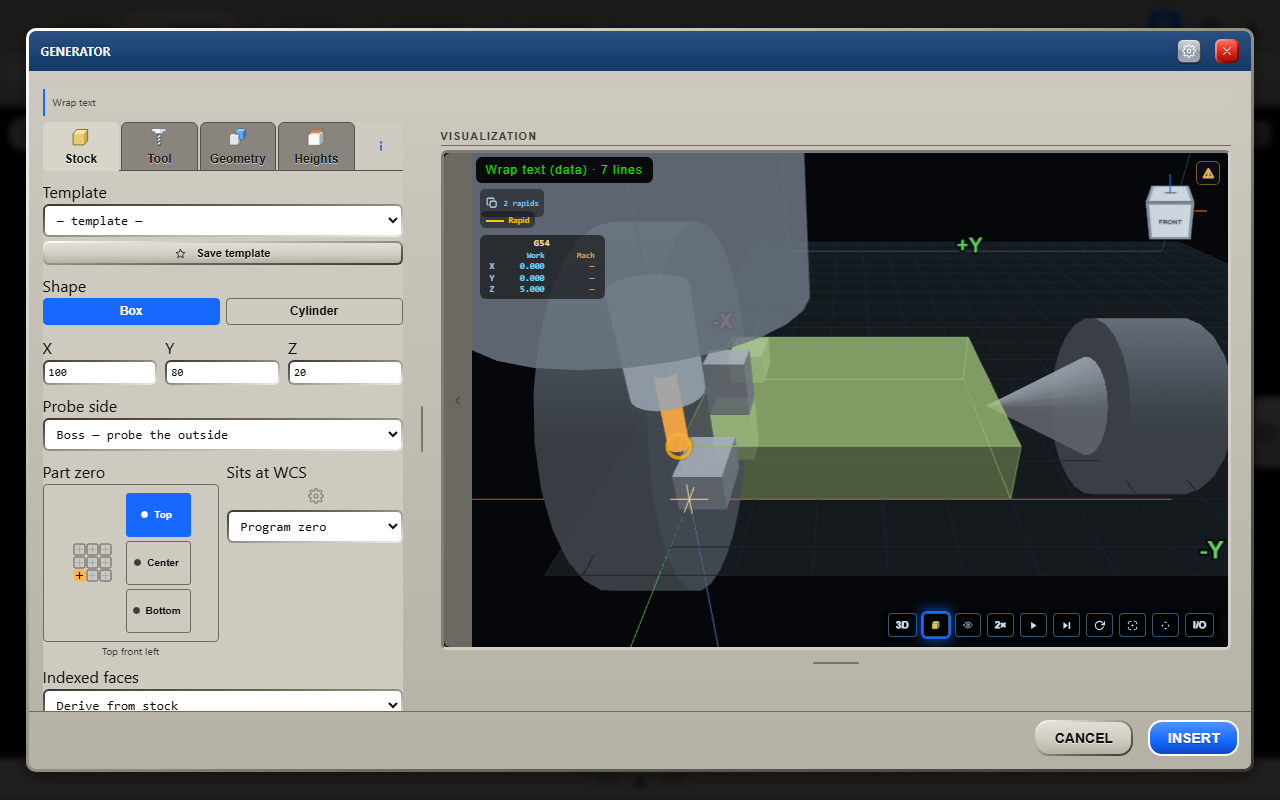Step forward in the simulation
Viewport: 1280px width, 800px height.
[x=1067, y=625]
